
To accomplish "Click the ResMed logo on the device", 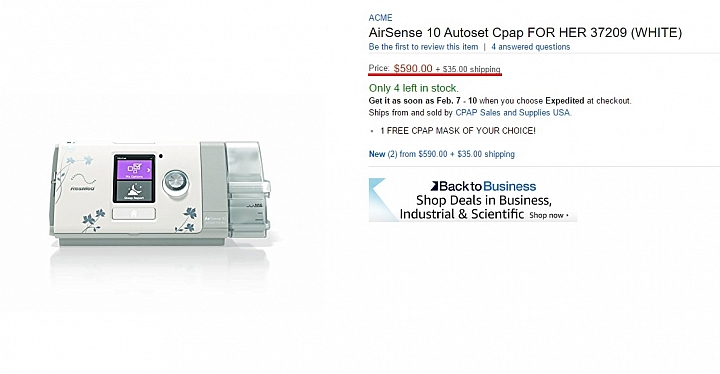I will coord(83,188).
